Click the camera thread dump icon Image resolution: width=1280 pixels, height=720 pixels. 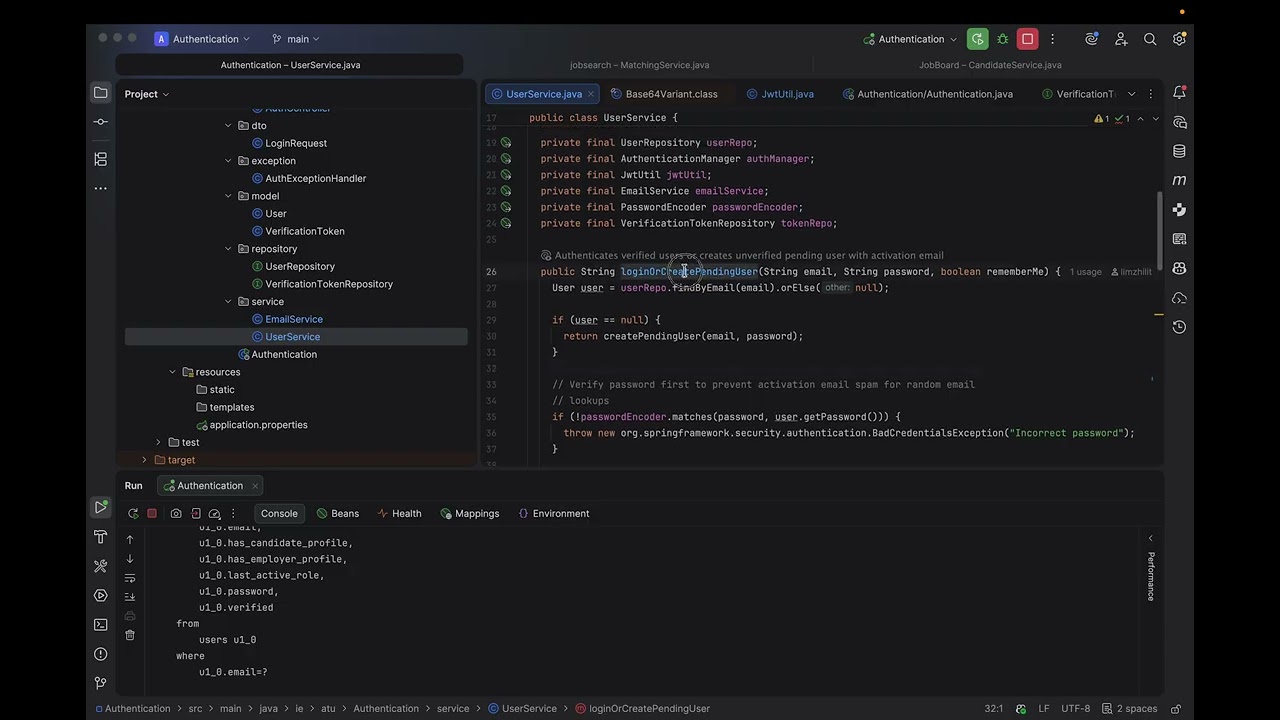point(176,514)
